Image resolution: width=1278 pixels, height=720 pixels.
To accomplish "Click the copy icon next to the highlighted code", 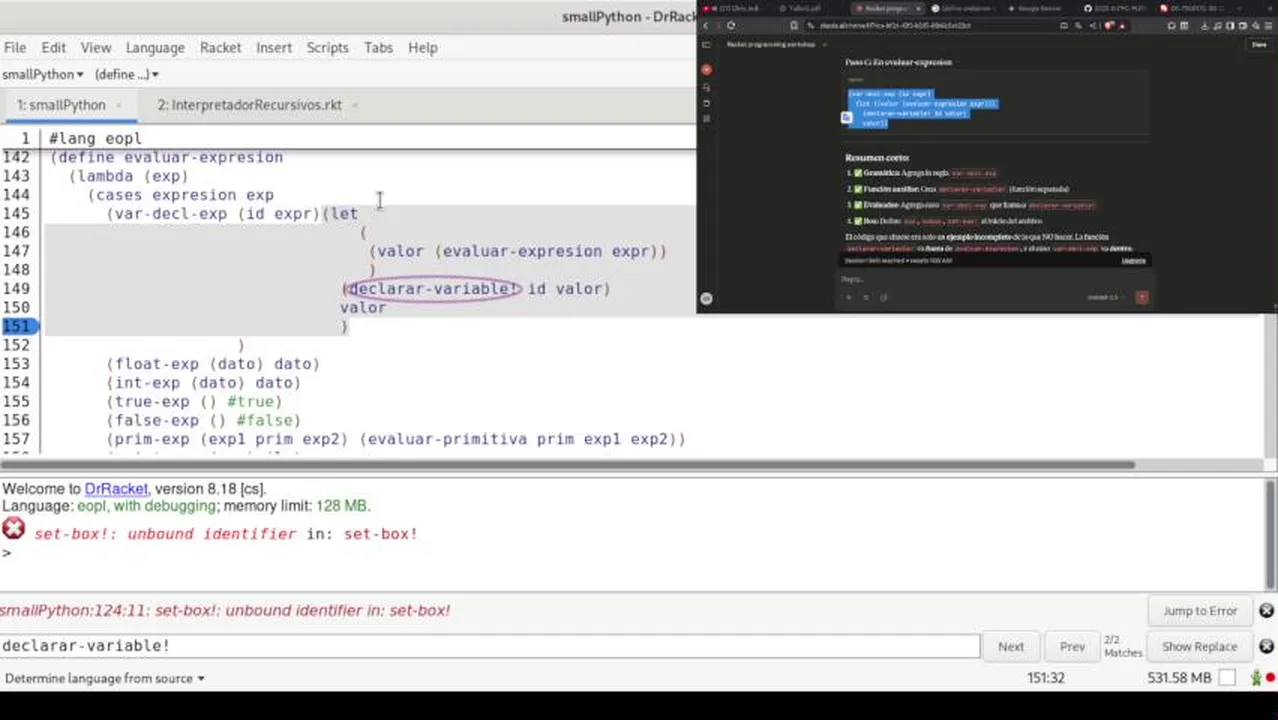I will coord(846,117).
